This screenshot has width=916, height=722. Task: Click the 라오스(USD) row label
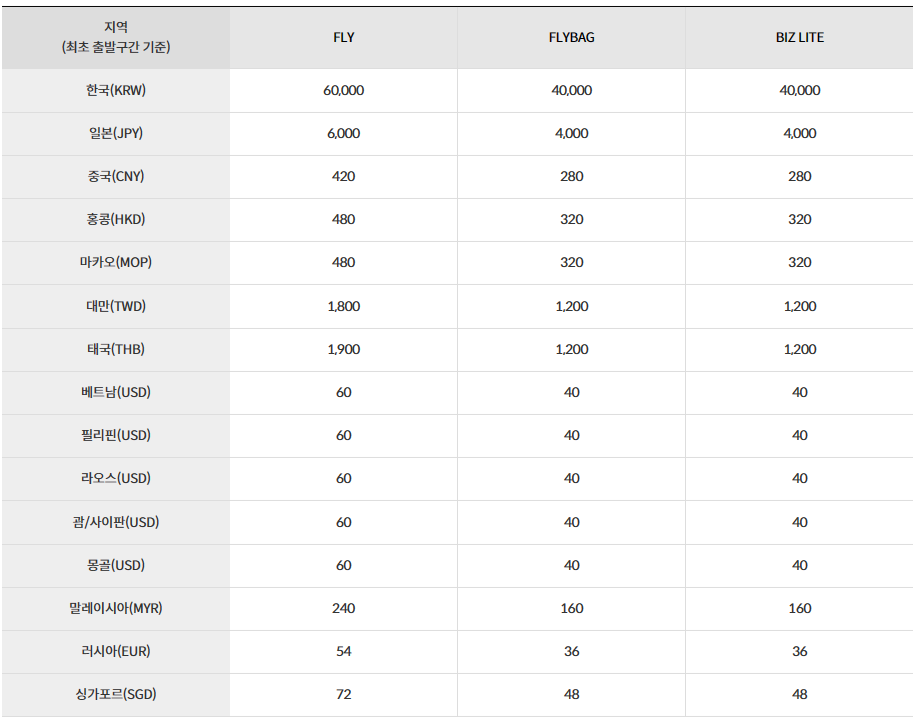click(116, 478)
